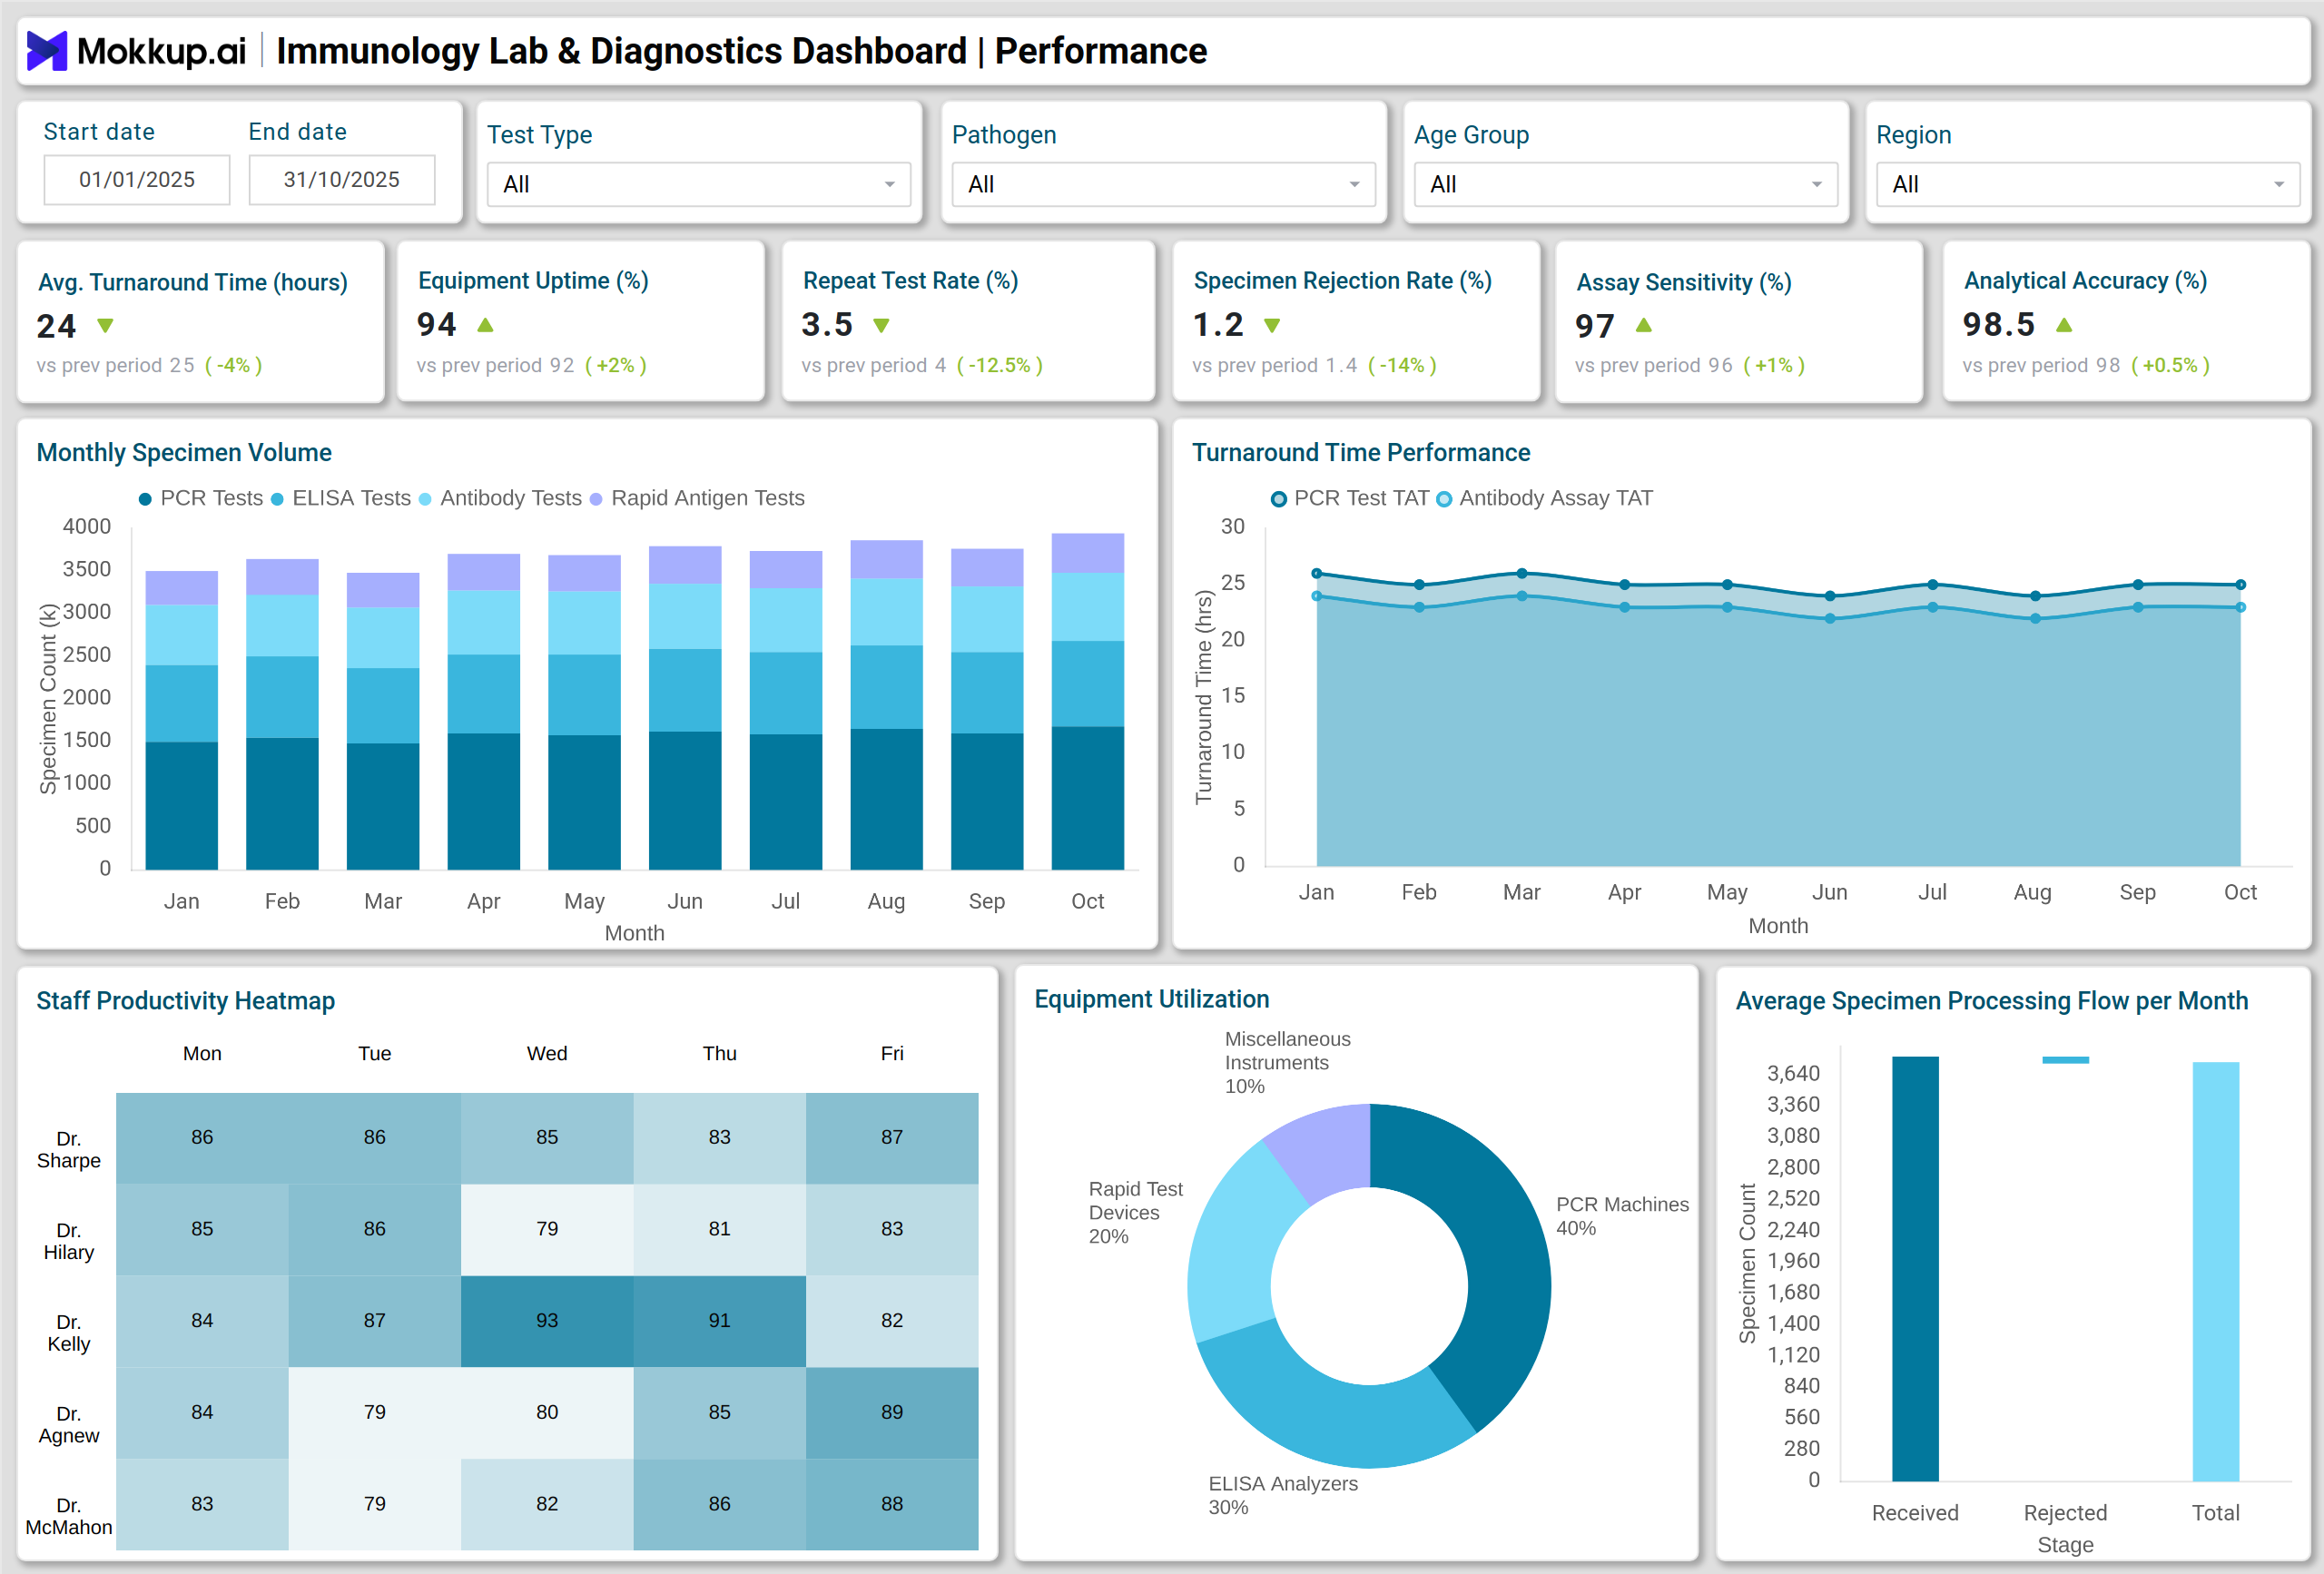Viewport: 2324px width, 1574px height.
Task: Click the End date field 31/10/2025
Action: (342, 179)
